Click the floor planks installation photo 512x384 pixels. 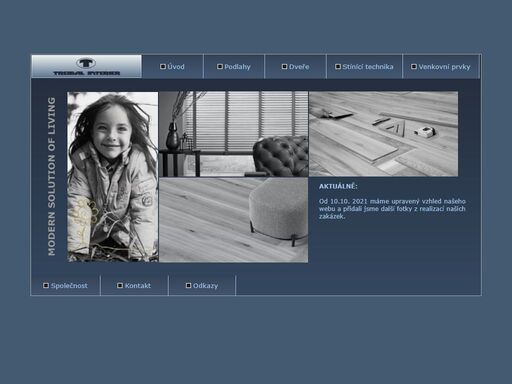coord(384,134)
